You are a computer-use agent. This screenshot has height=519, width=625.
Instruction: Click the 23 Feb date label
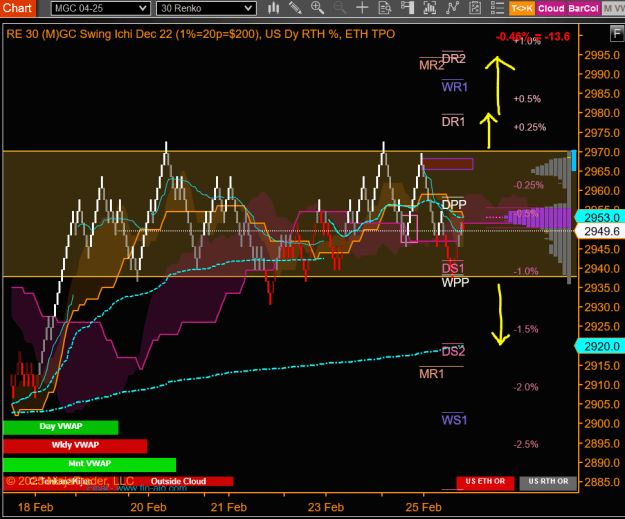tap(326, 507)
